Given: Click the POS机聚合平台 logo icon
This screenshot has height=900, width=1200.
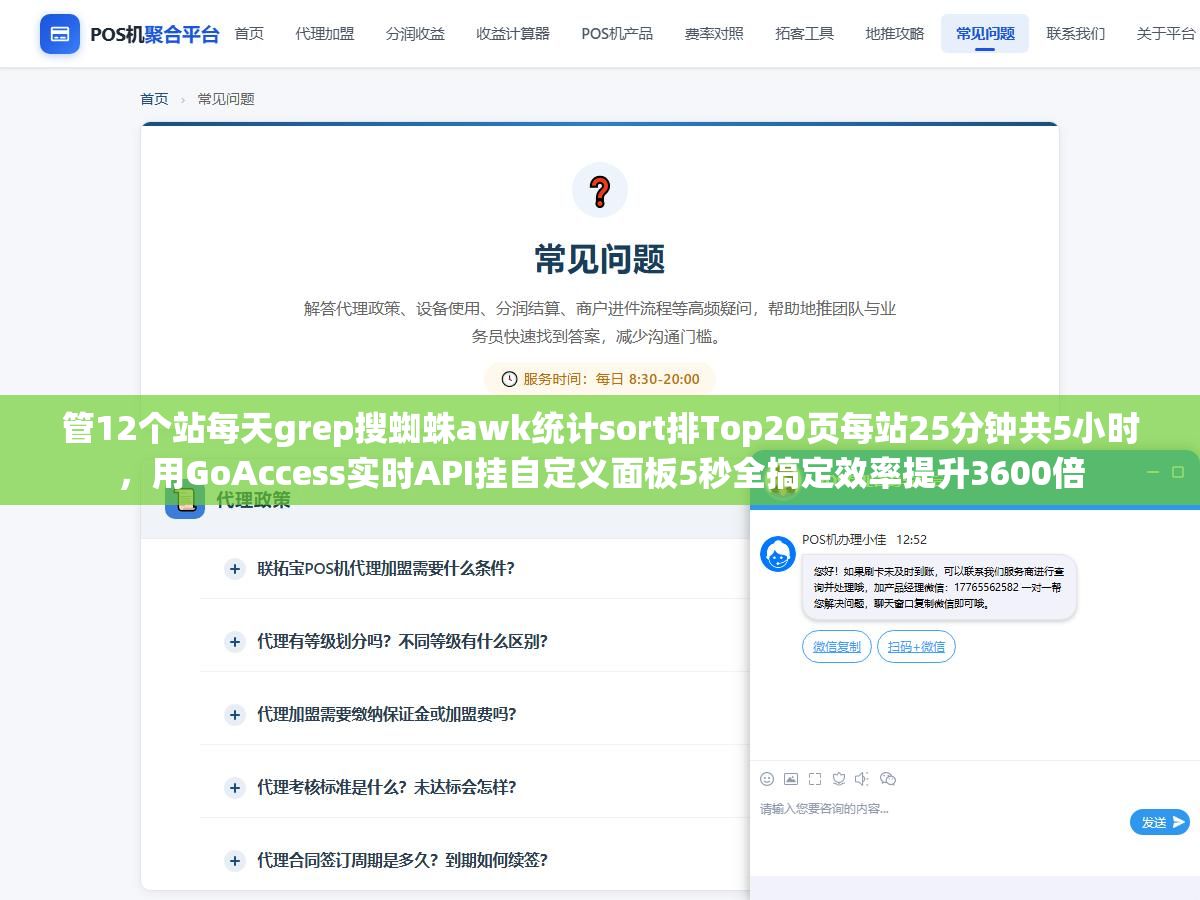Looking at the screenshot, I should [x=60, y=34].
